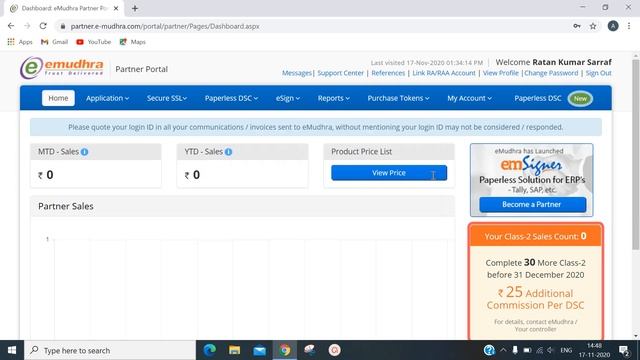
Task: Open the Chrome profile avatar
Action: pyautogui.click(x=613, y=26)
